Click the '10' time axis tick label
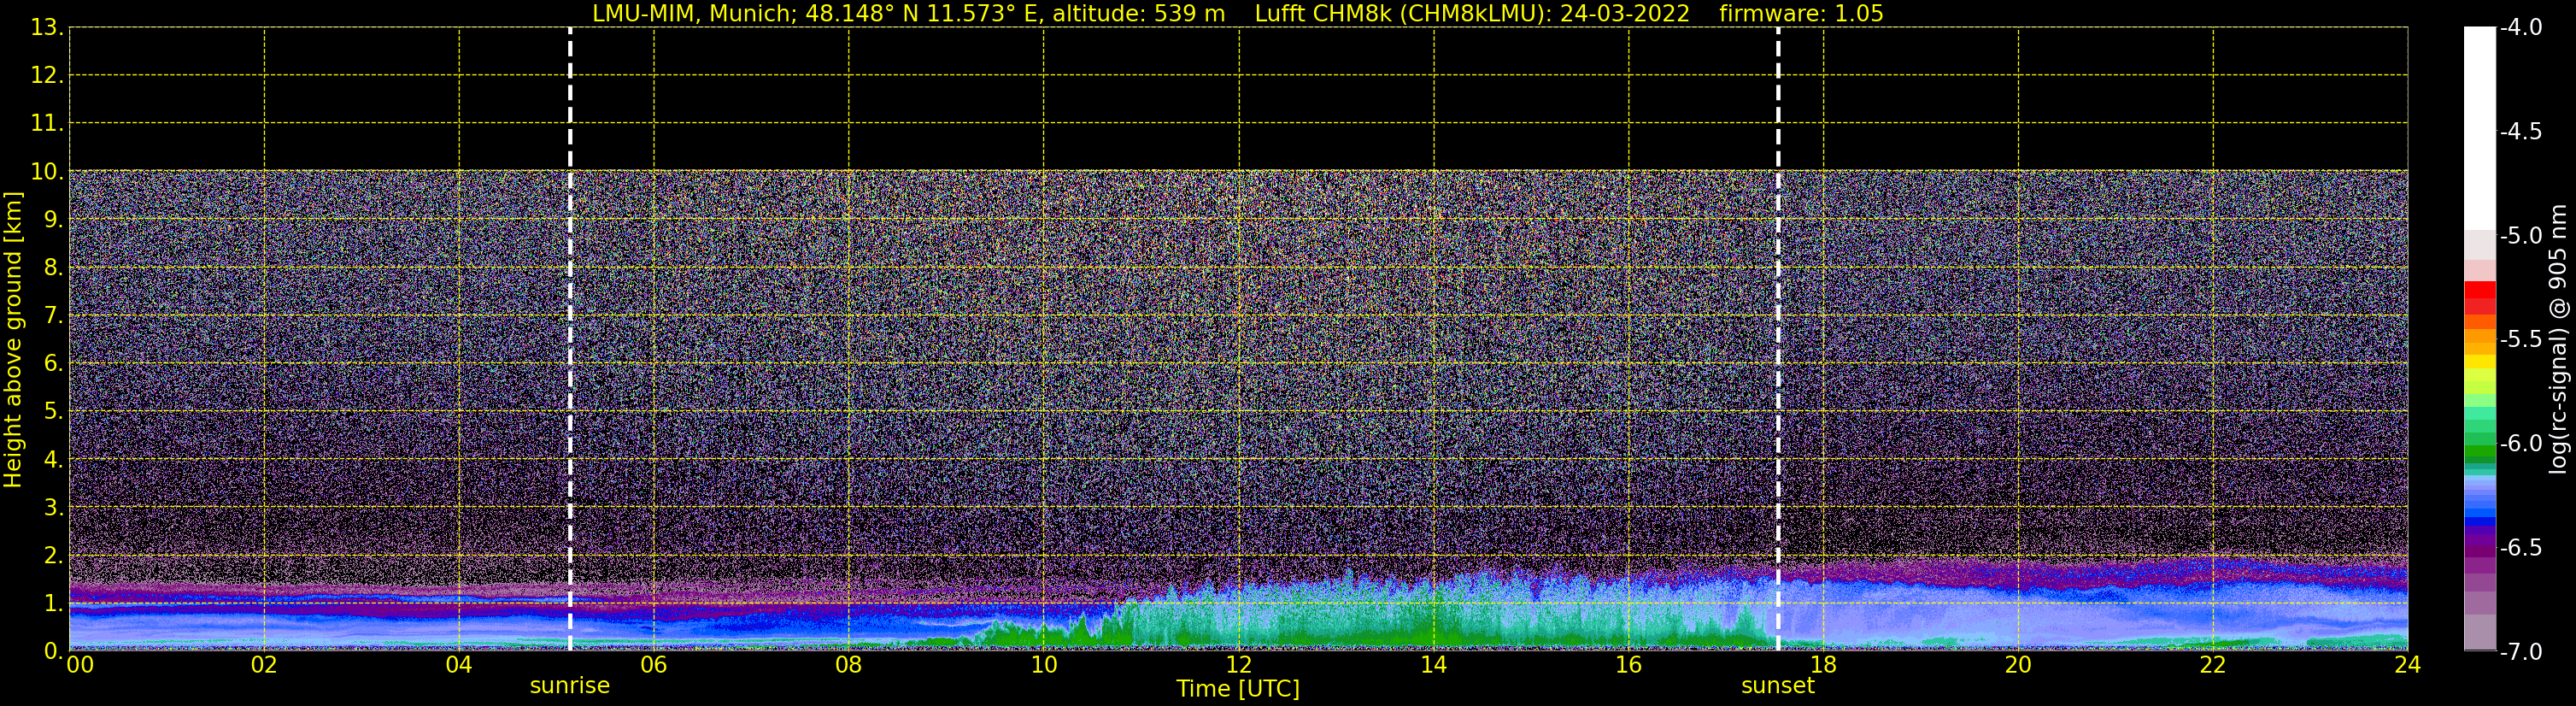Screen dimensions: 2576x706 (1044, 665)
